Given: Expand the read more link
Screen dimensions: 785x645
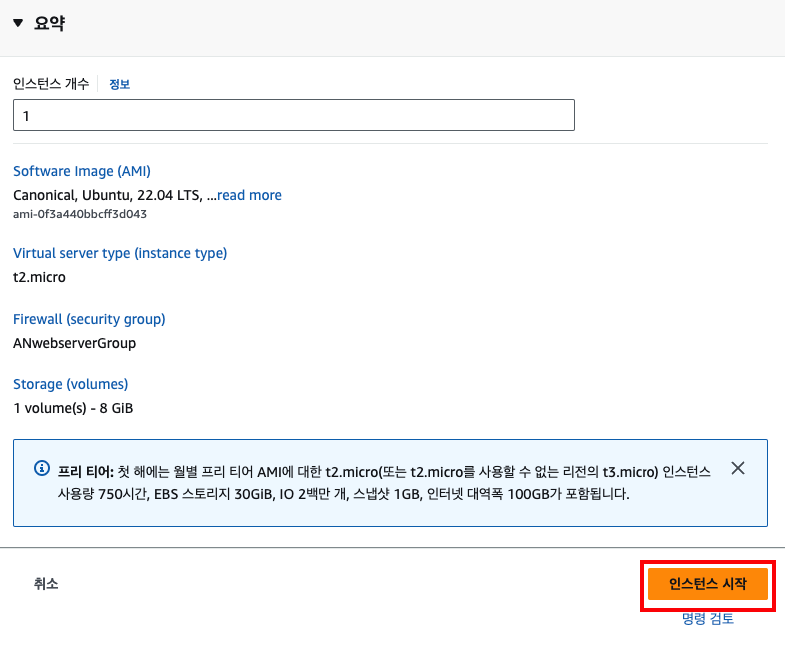Looking at the screenshot, I should coord(249,195).
